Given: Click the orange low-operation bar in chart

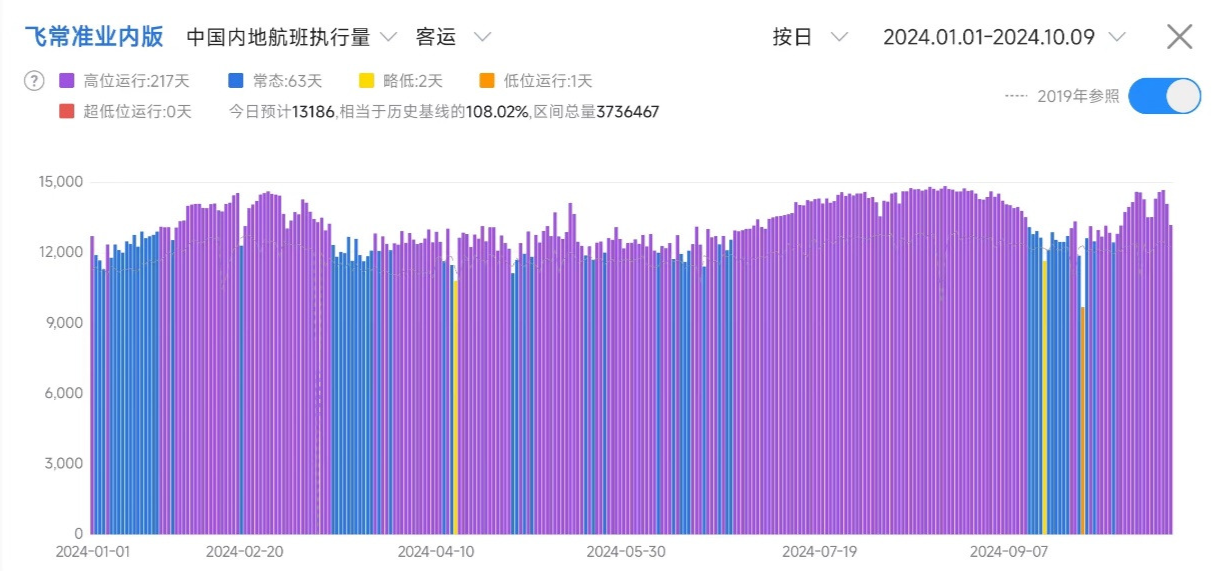Looking at the screenshot, I should [x=1083, y=420].
